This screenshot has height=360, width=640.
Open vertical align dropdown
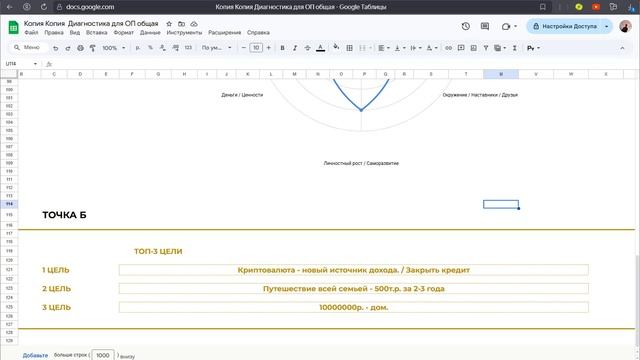tap(400, 48)
